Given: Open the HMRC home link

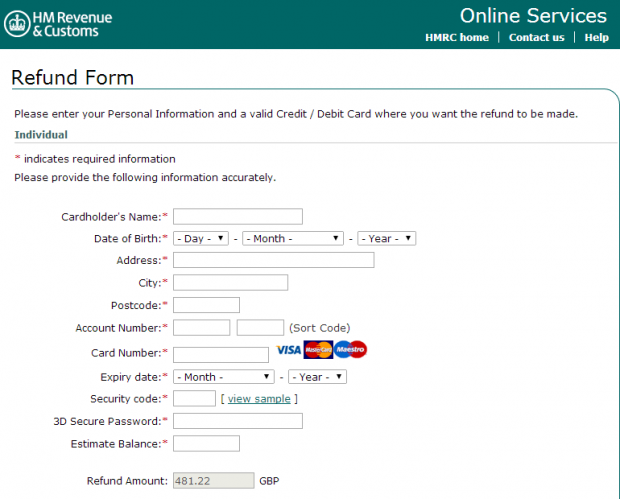Looking at the screenshot, I should pyautogui.click(x=457, y=38).
